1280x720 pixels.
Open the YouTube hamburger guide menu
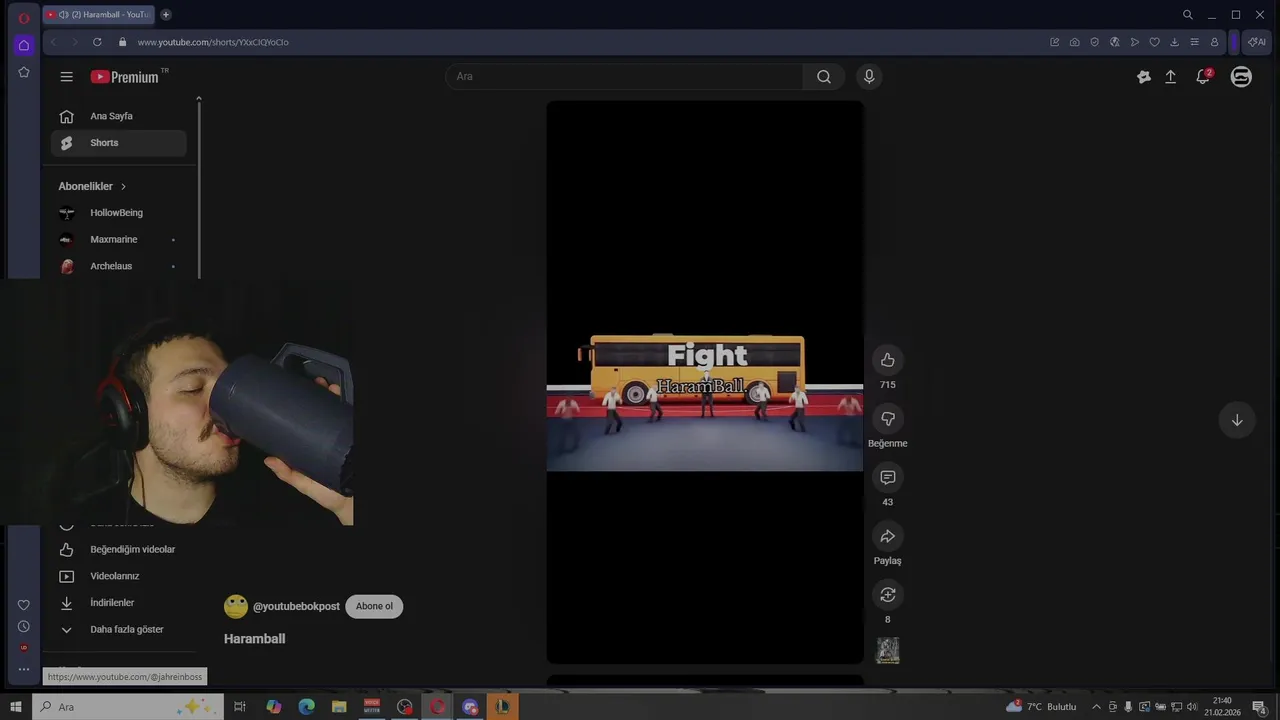coord(66,77)
